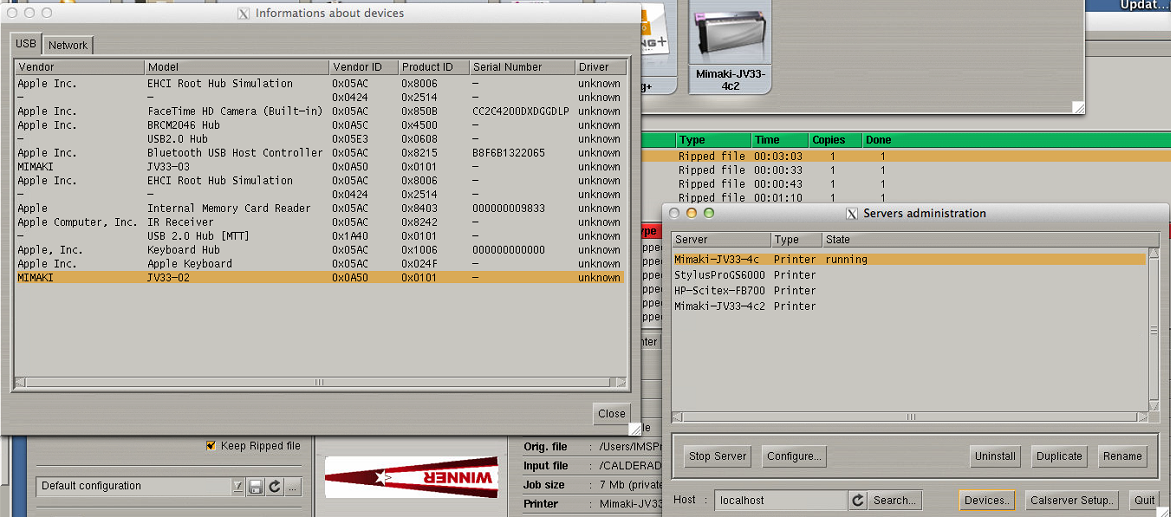The height and width of the screenshot is (517, 1171).
Task: Switch to the USB tab
Action: tap(26, 44)
